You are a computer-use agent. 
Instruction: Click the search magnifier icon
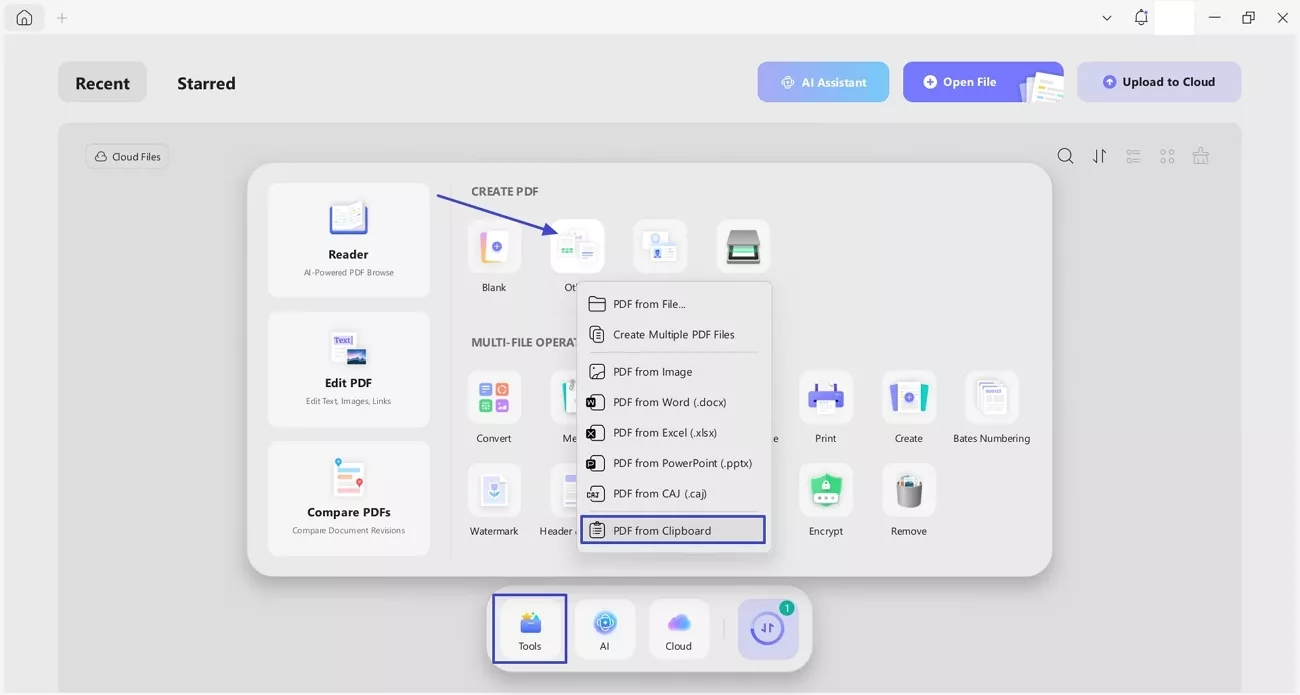[1066, 156]
